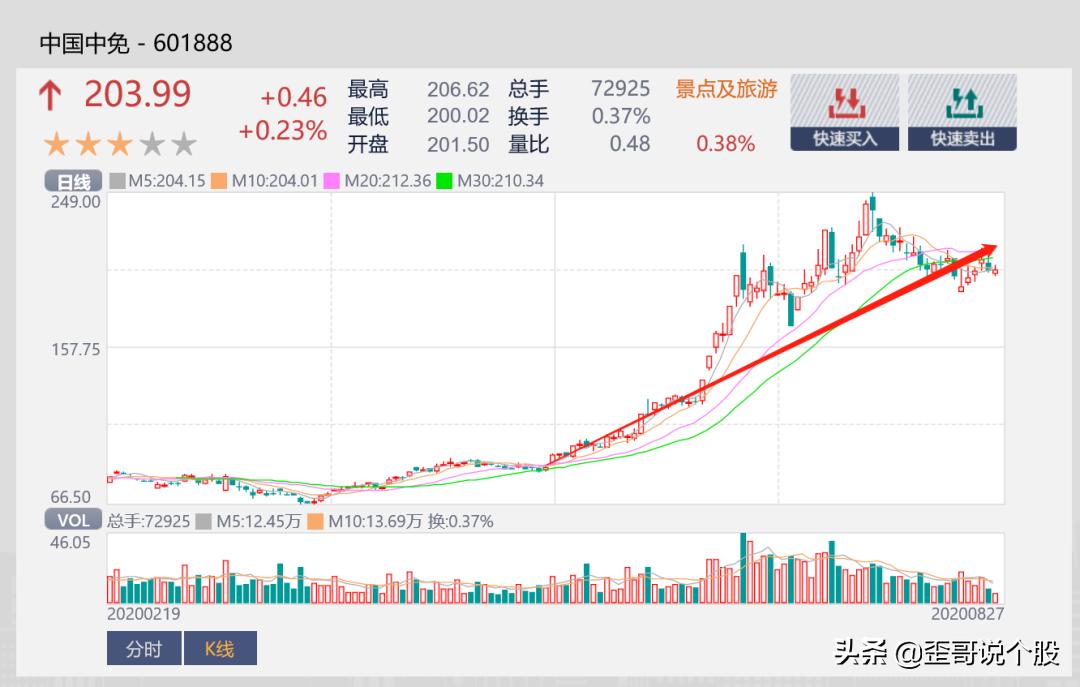Toggle the first rating star
This screenshot has height=687, width=1080.
(57, 144)
